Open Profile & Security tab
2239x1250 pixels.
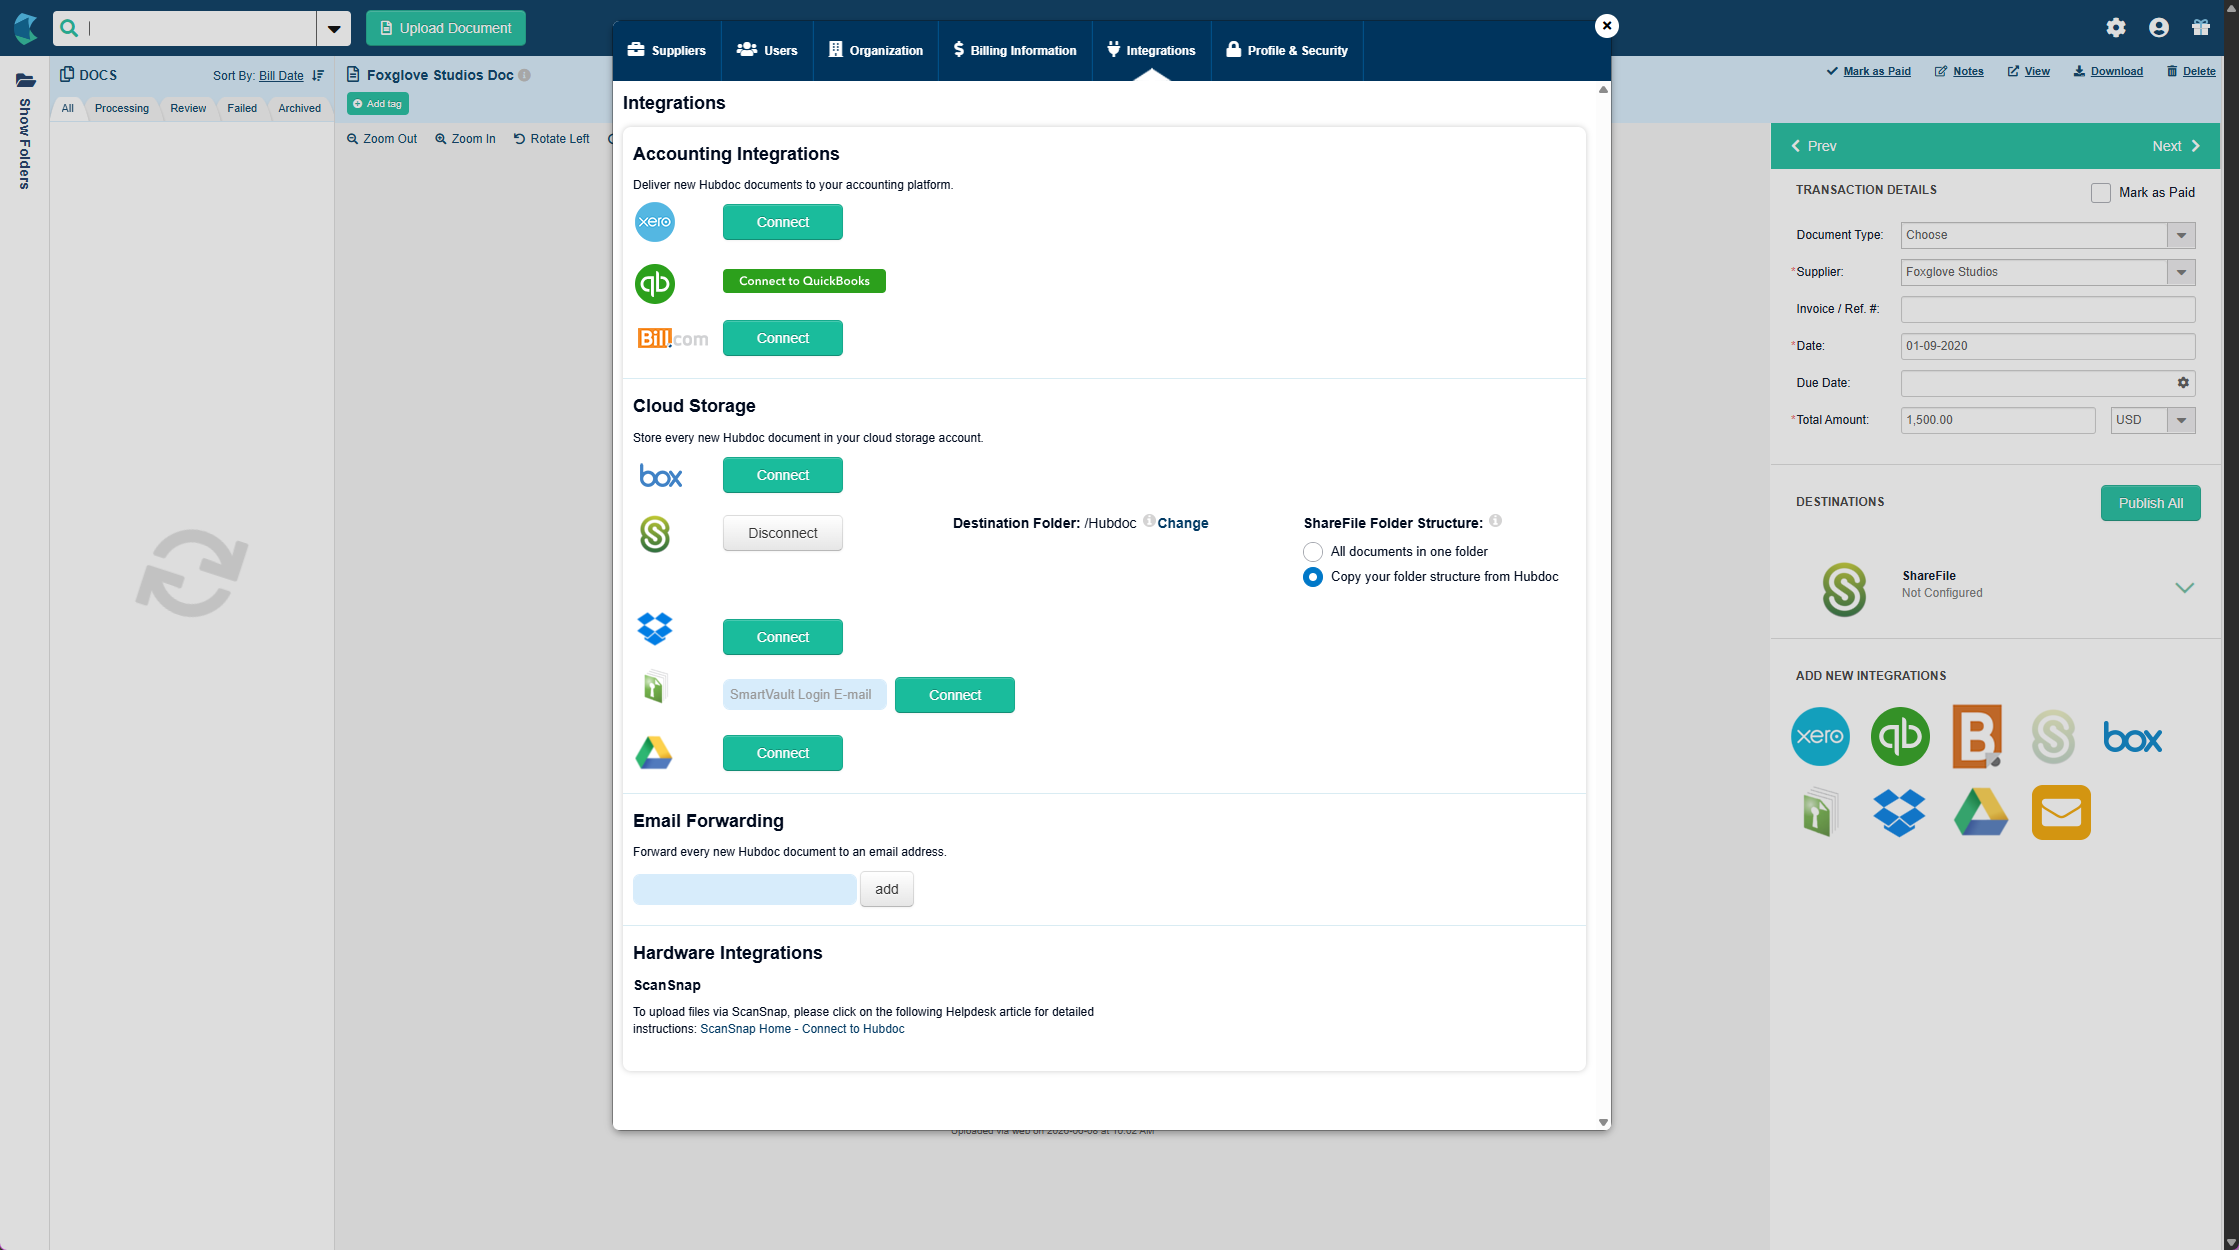tap(1287, 51)
